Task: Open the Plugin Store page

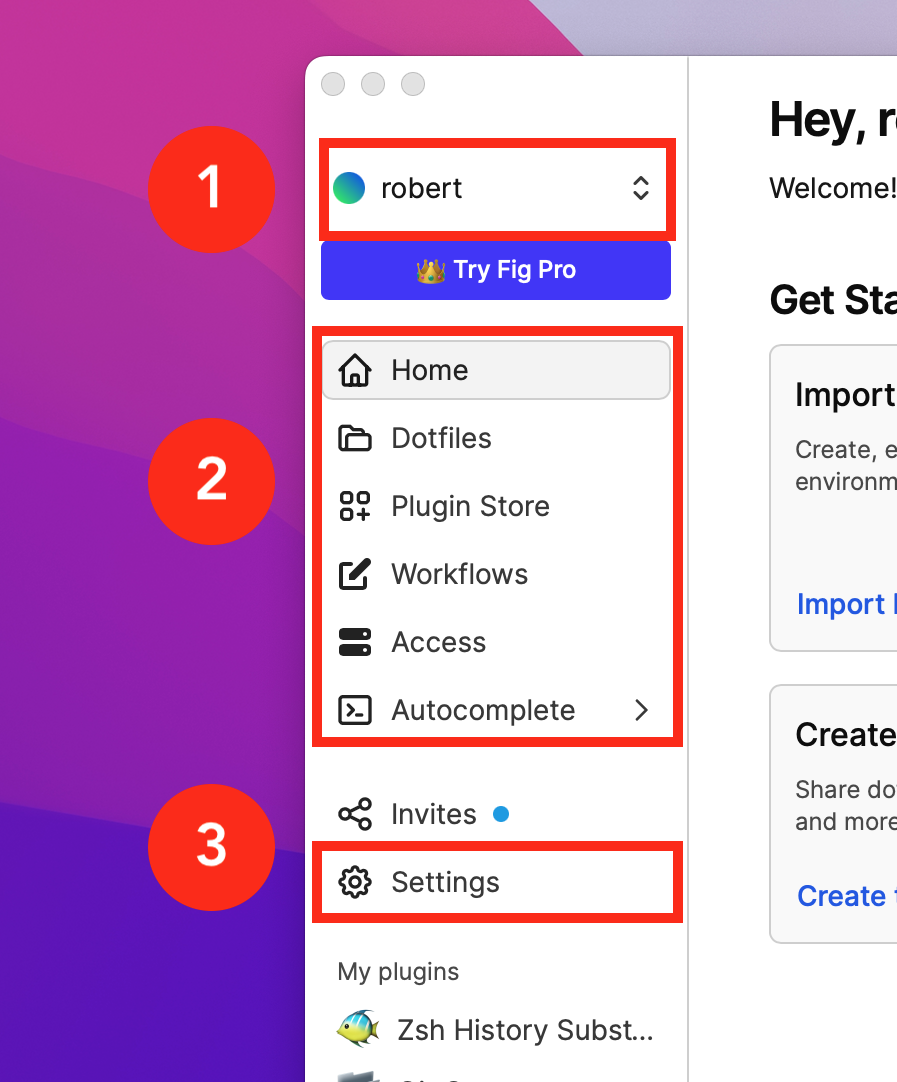Action: tap(496, 506)
